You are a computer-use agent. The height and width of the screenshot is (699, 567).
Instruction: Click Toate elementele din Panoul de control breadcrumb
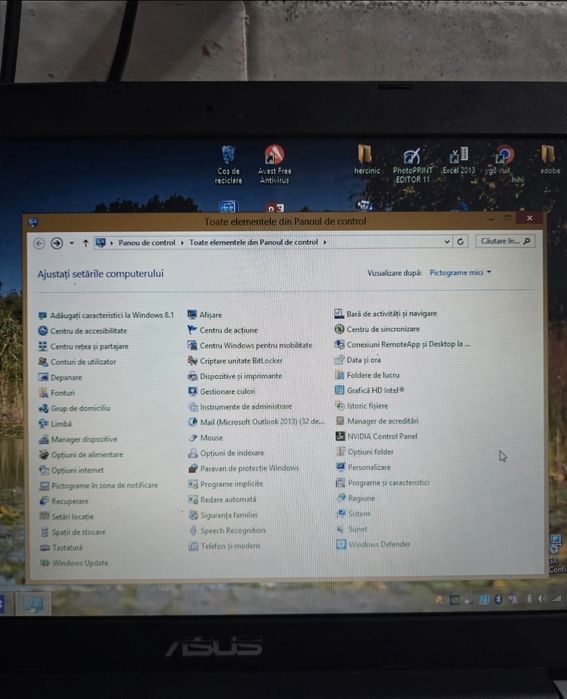click(x=254, y=242)
